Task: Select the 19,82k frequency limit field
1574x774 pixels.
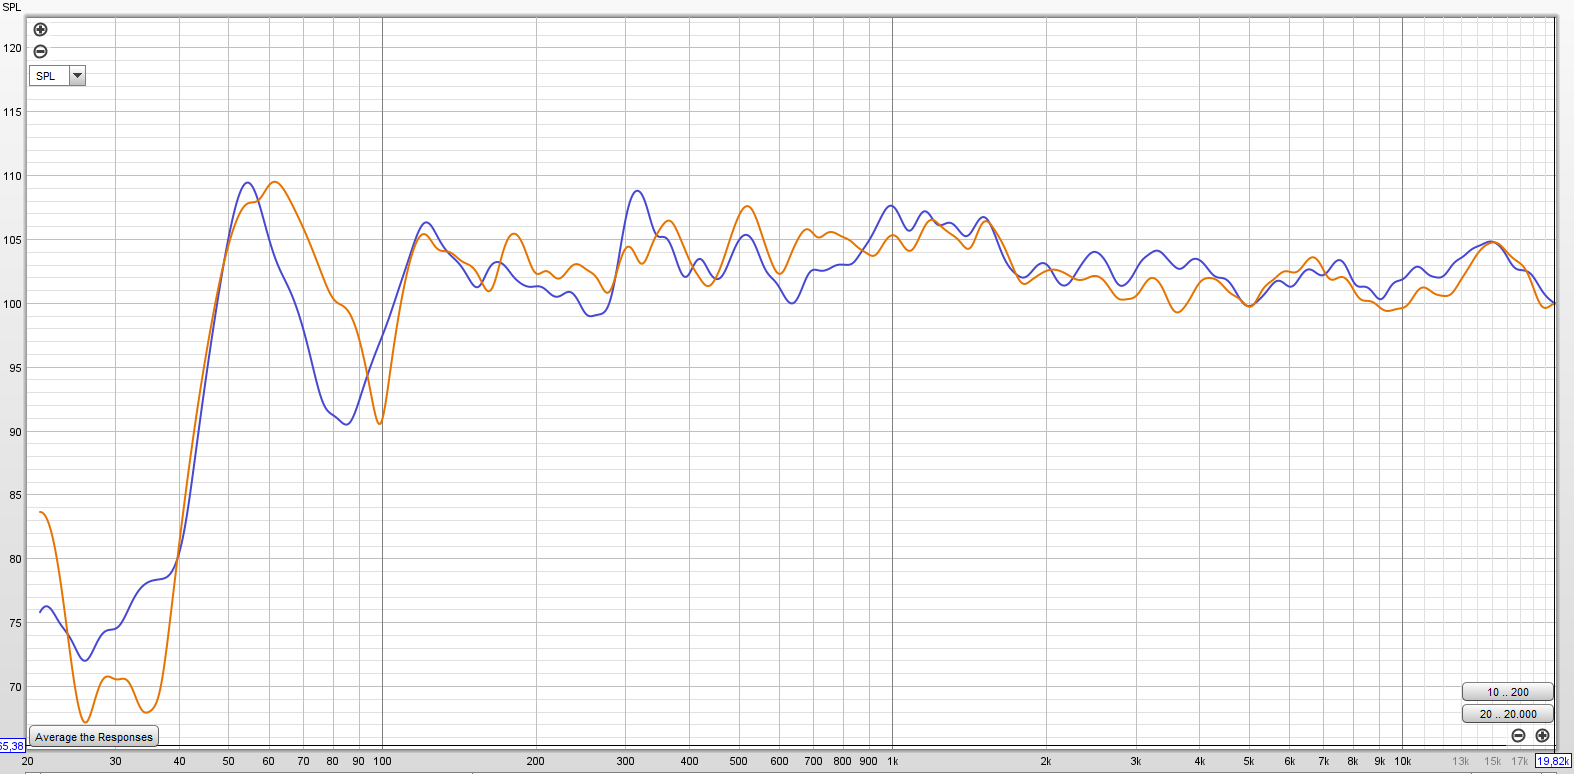Action: click(x=1553, y=761)
